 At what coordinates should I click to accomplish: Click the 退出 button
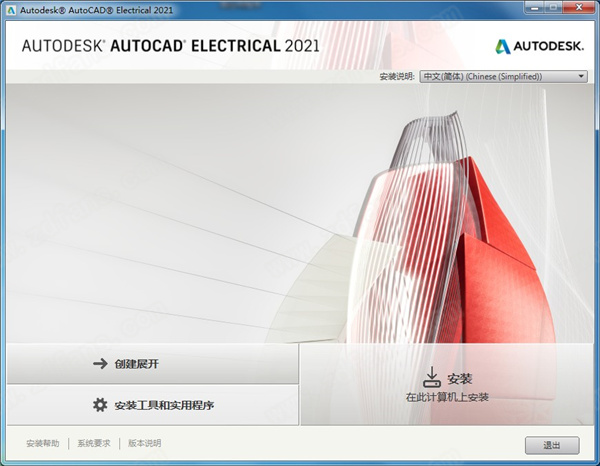click(552, 445)
